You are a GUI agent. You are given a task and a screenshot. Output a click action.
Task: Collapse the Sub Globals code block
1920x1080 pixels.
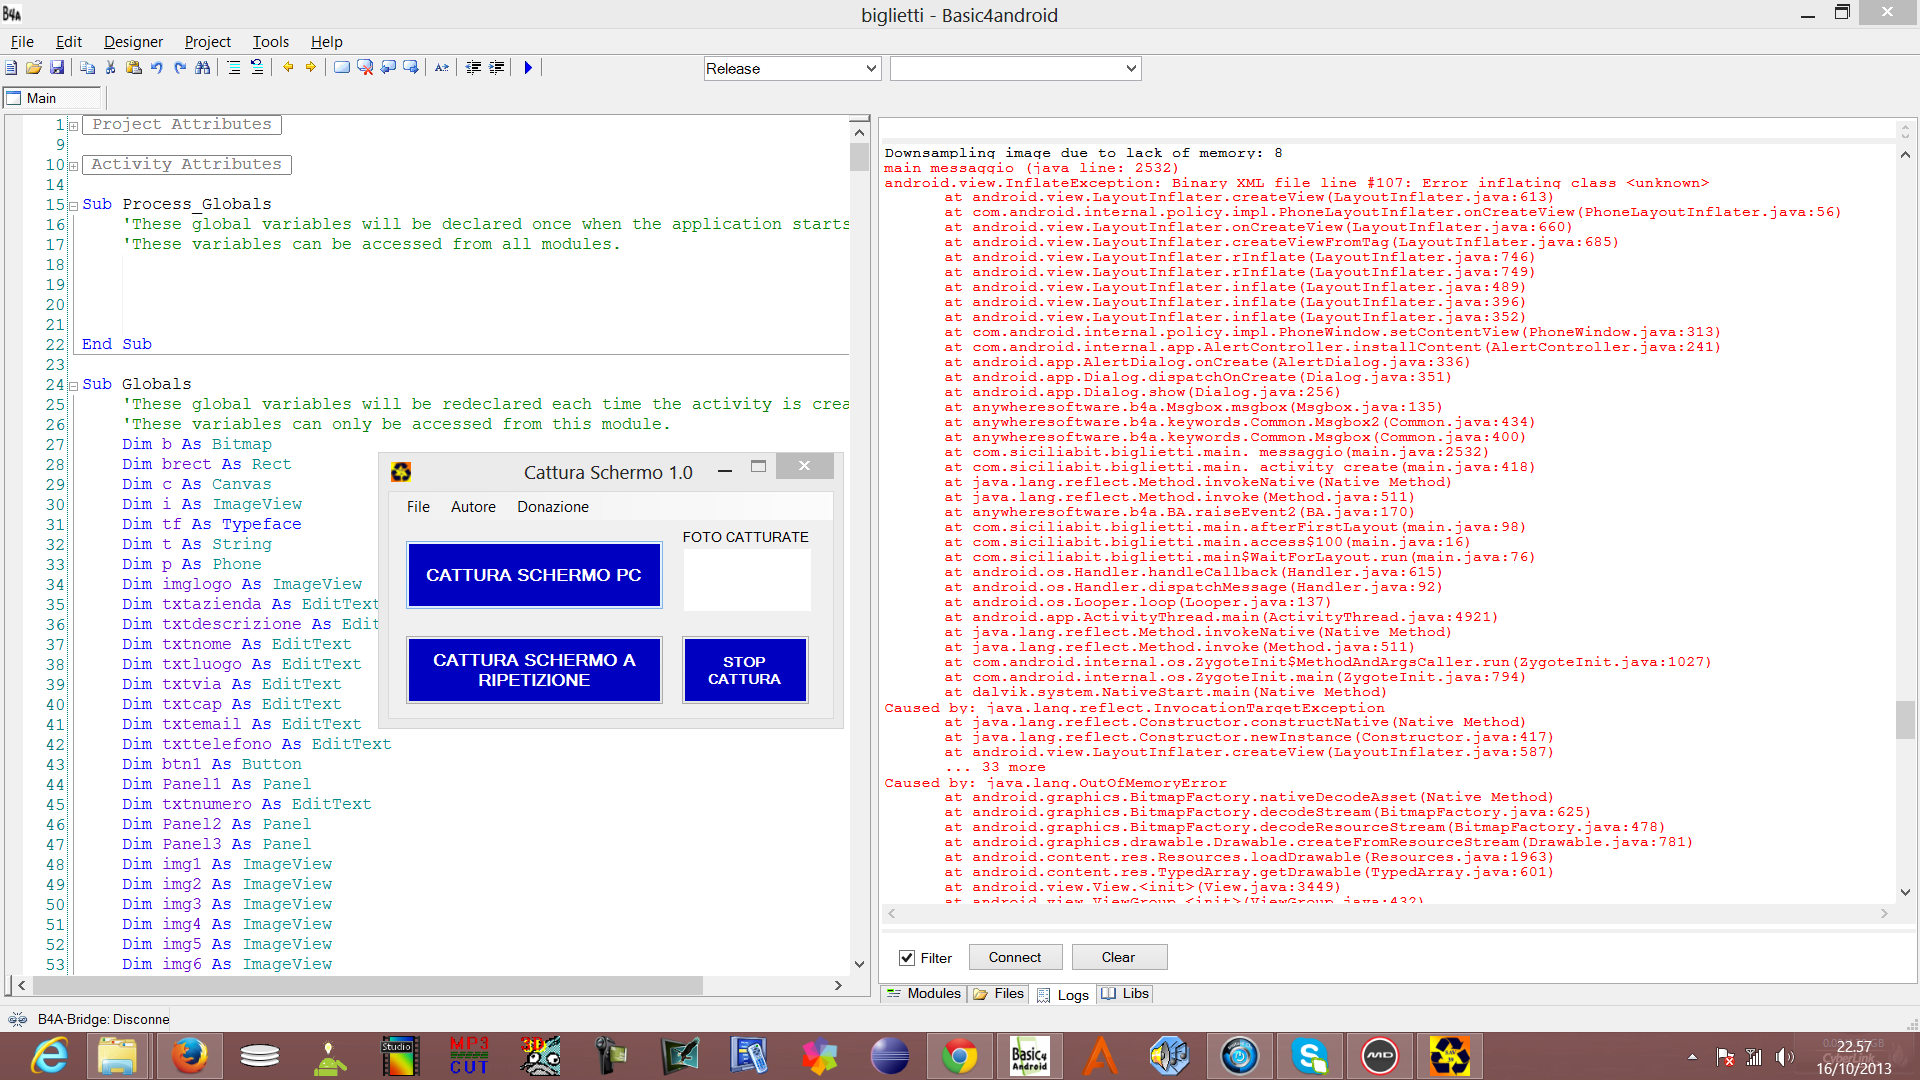point(73,386)
